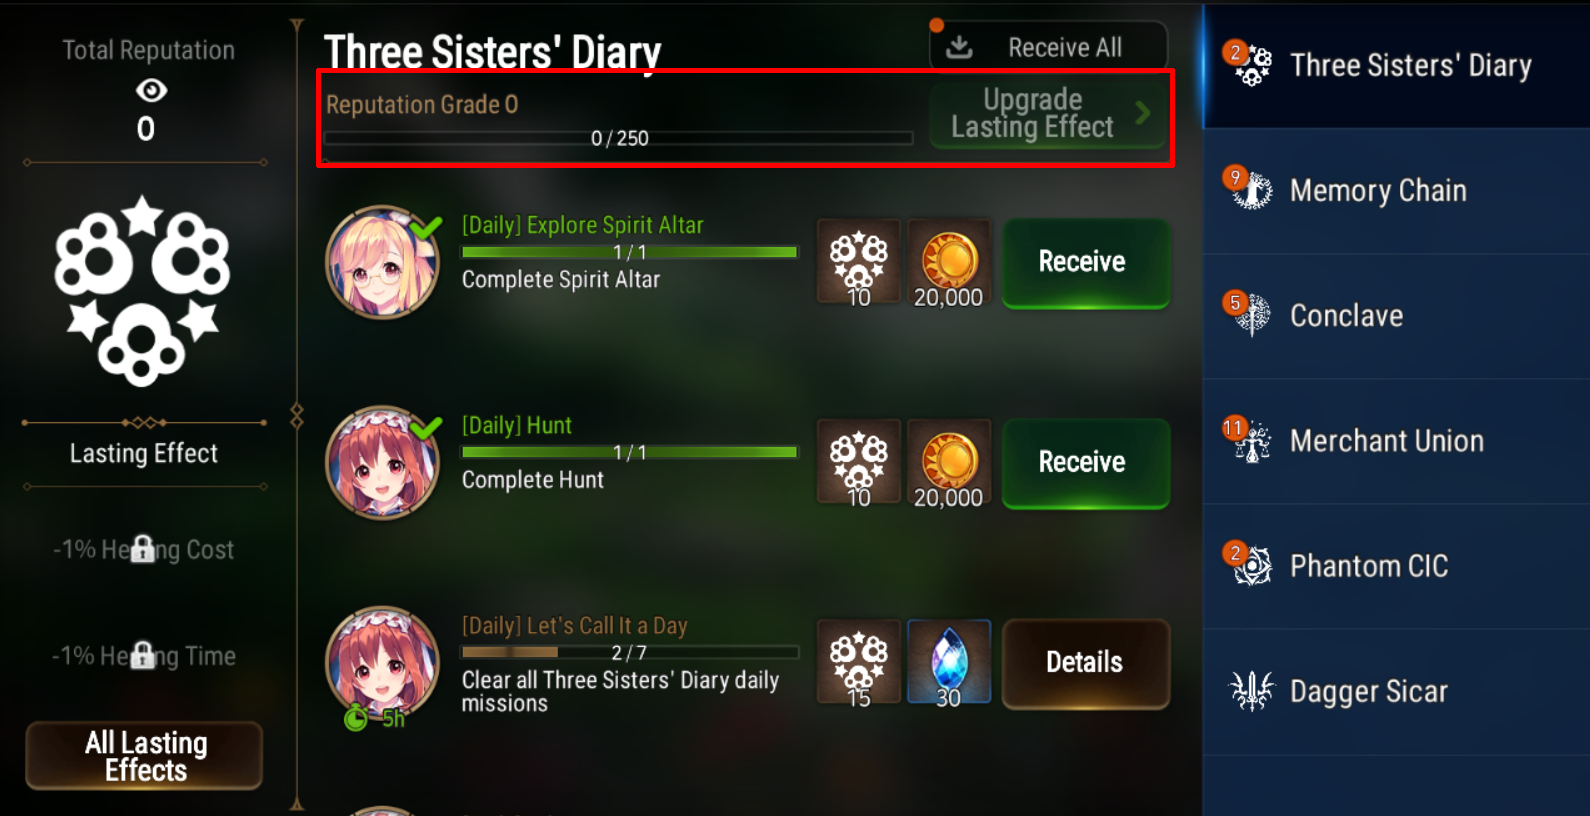Screen dimensions: 1590x816
Task: Toggle the Total Reputation eye icon
Action: [x=151, y=91]
